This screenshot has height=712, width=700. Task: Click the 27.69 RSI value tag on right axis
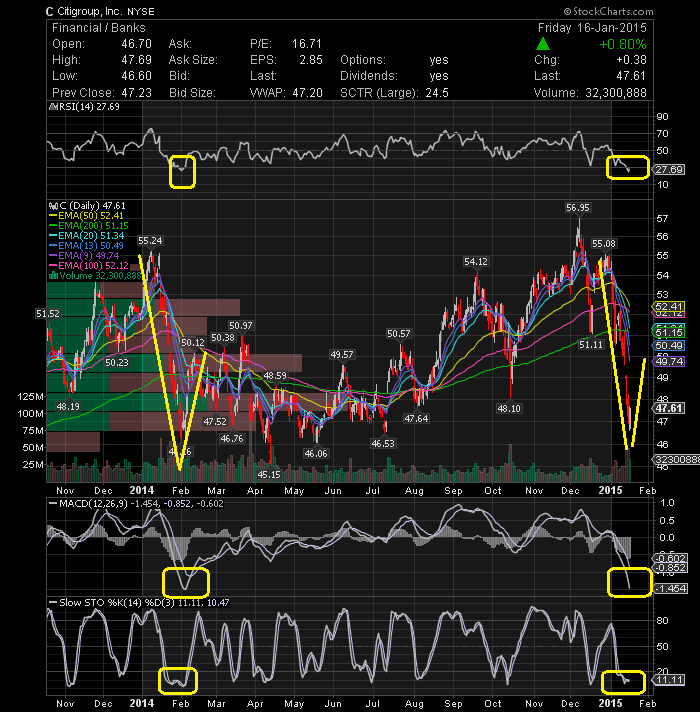pos(669,169)
